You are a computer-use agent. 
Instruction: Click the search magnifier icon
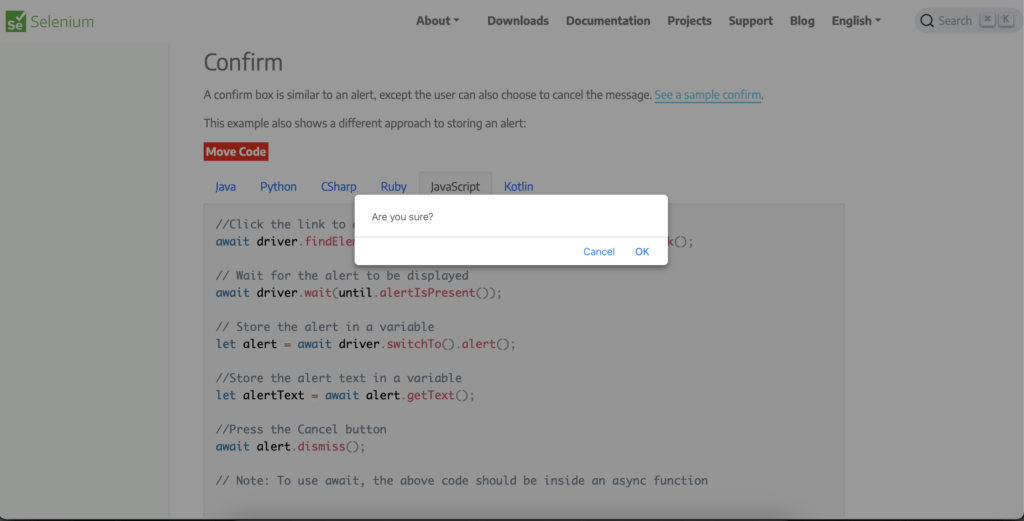tap(927, 21)
